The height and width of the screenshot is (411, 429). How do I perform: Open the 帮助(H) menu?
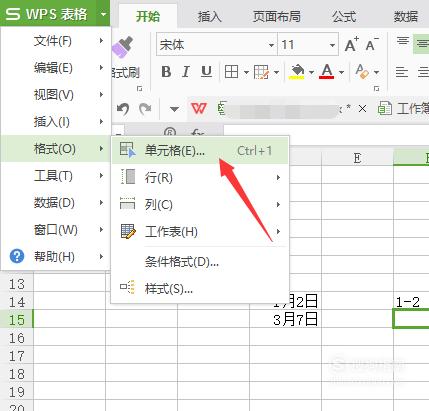[x=56, y=257]
